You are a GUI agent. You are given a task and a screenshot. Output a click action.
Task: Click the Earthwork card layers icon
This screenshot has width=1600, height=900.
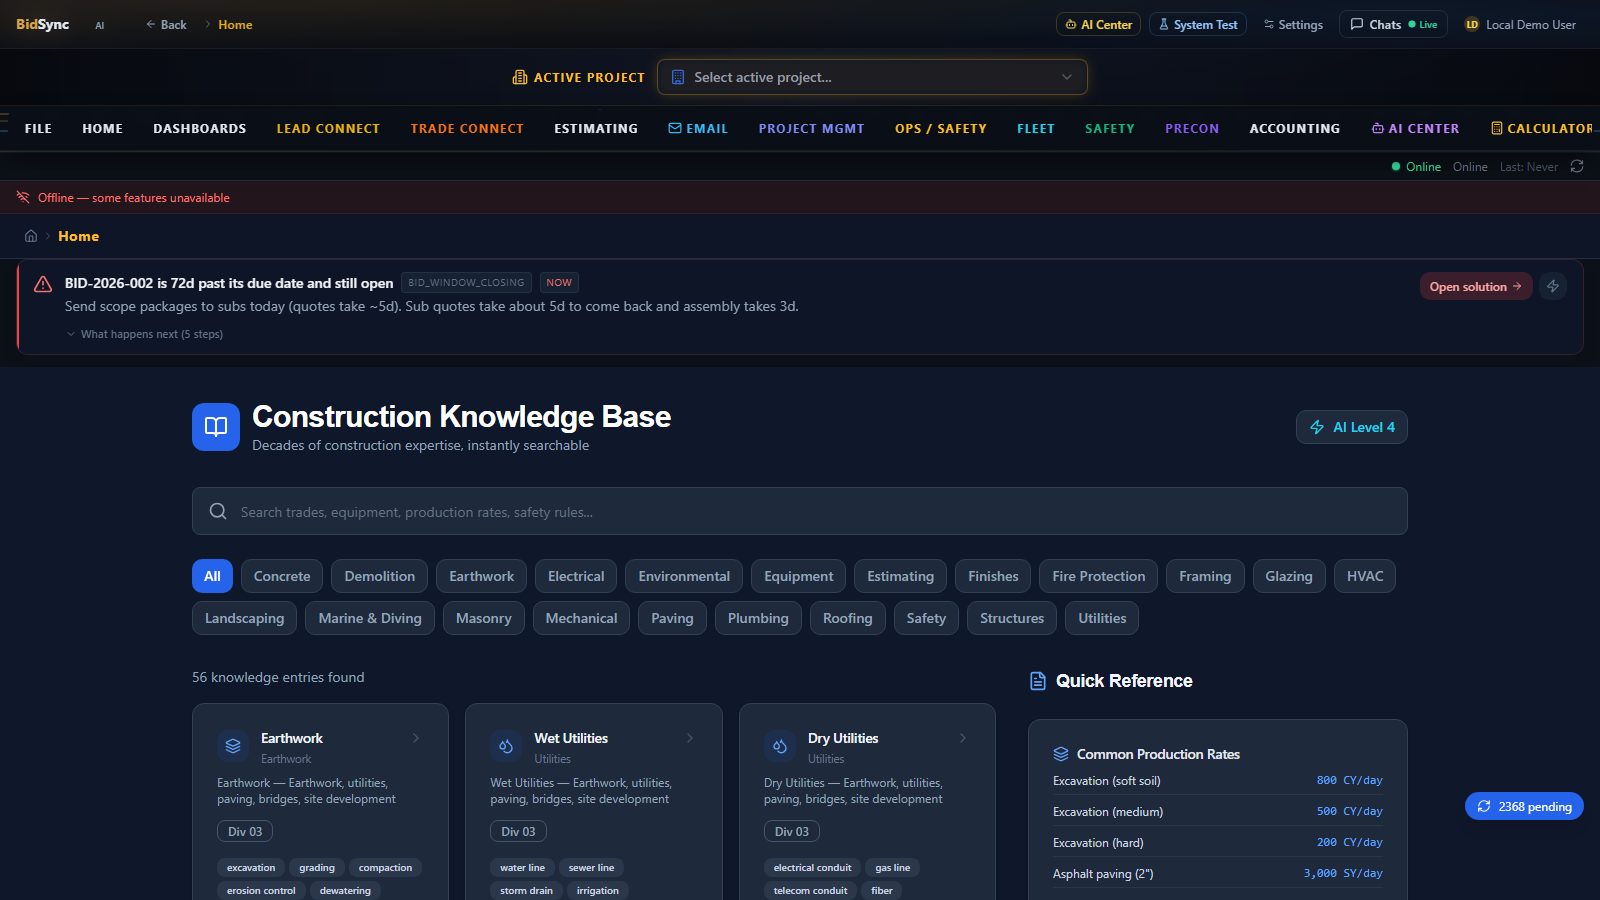click(233, 746)
